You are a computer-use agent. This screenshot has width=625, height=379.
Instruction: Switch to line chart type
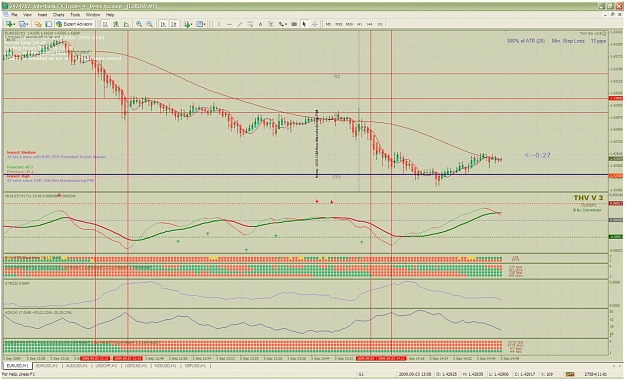click(126, 24)
